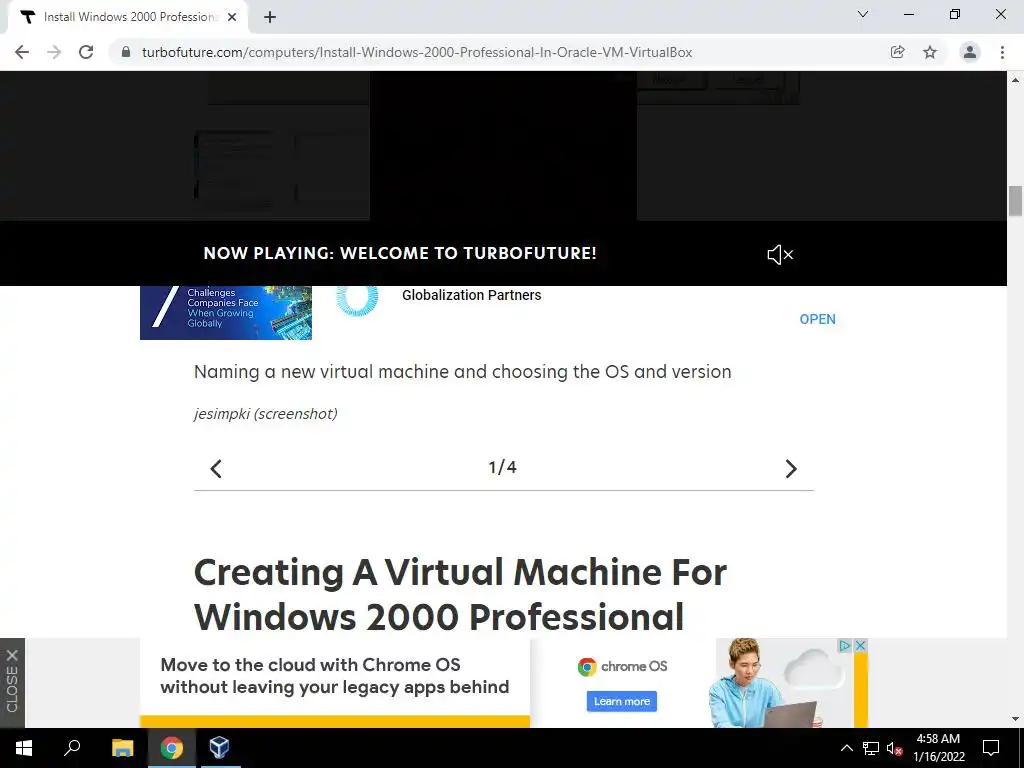Click the page scrollbar thumb
Image resolution: width=1024 pixels, height=768 pixels.
1015,201
